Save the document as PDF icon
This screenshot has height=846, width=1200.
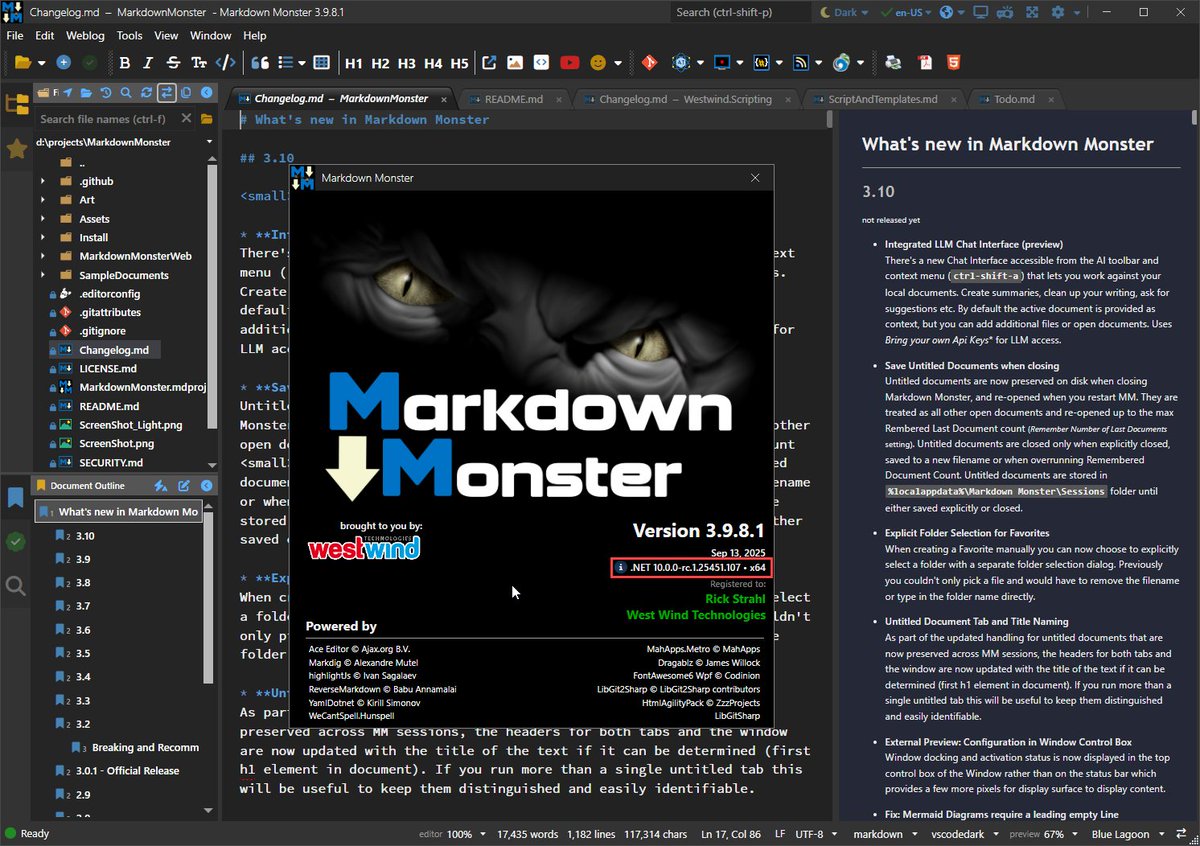click(925, 62)
